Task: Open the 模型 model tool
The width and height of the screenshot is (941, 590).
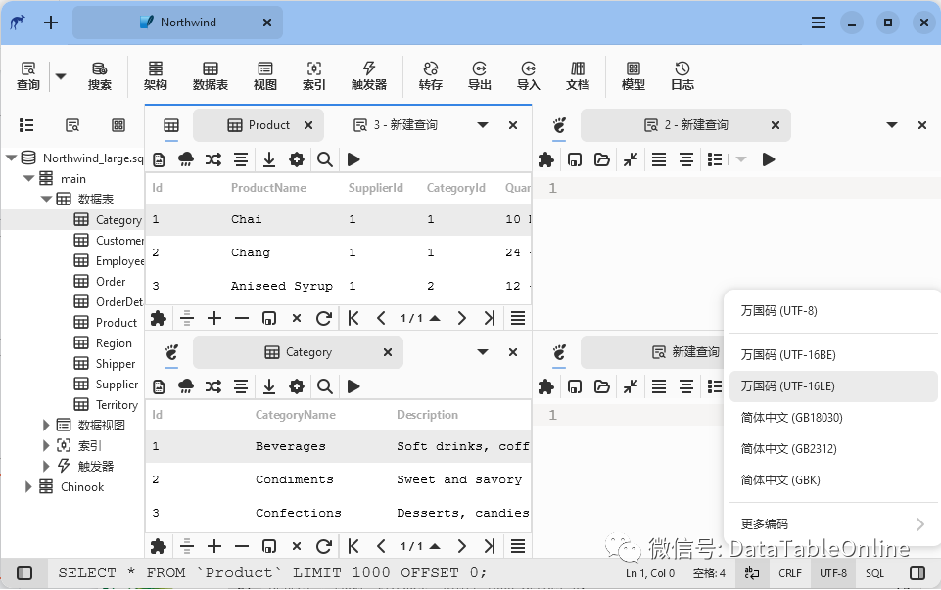Action: click(633, 76)
